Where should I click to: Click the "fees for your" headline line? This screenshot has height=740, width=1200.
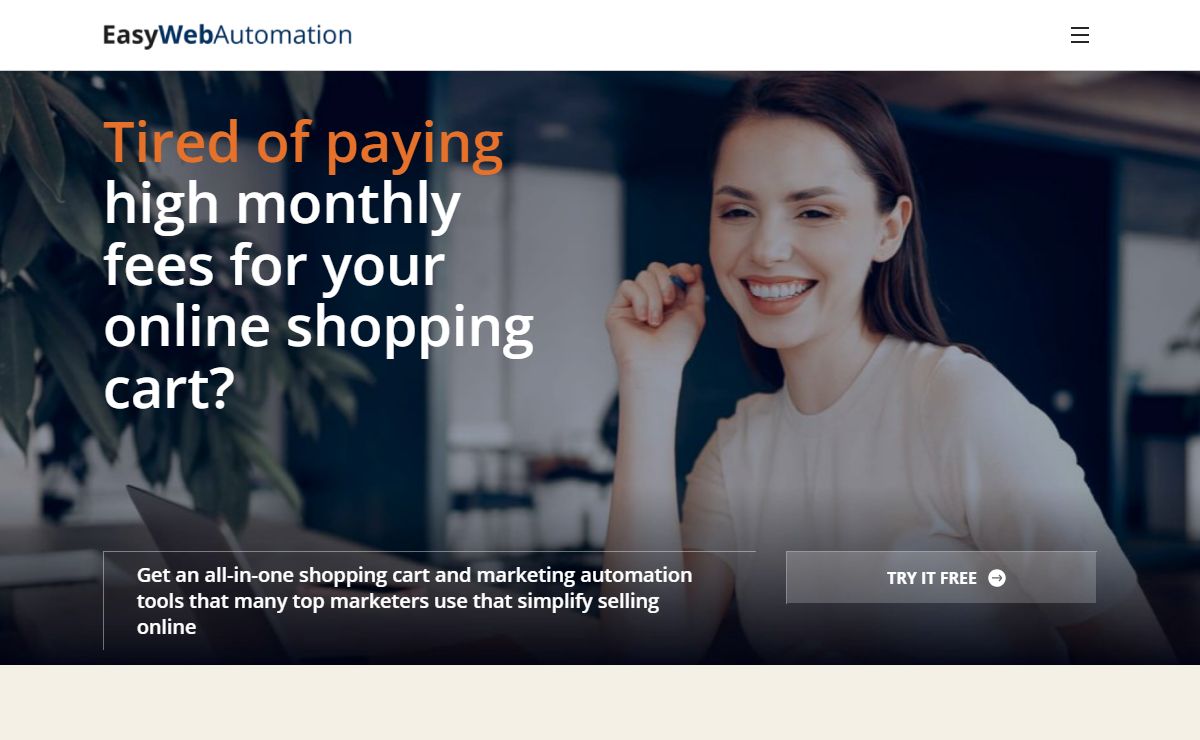274,265
